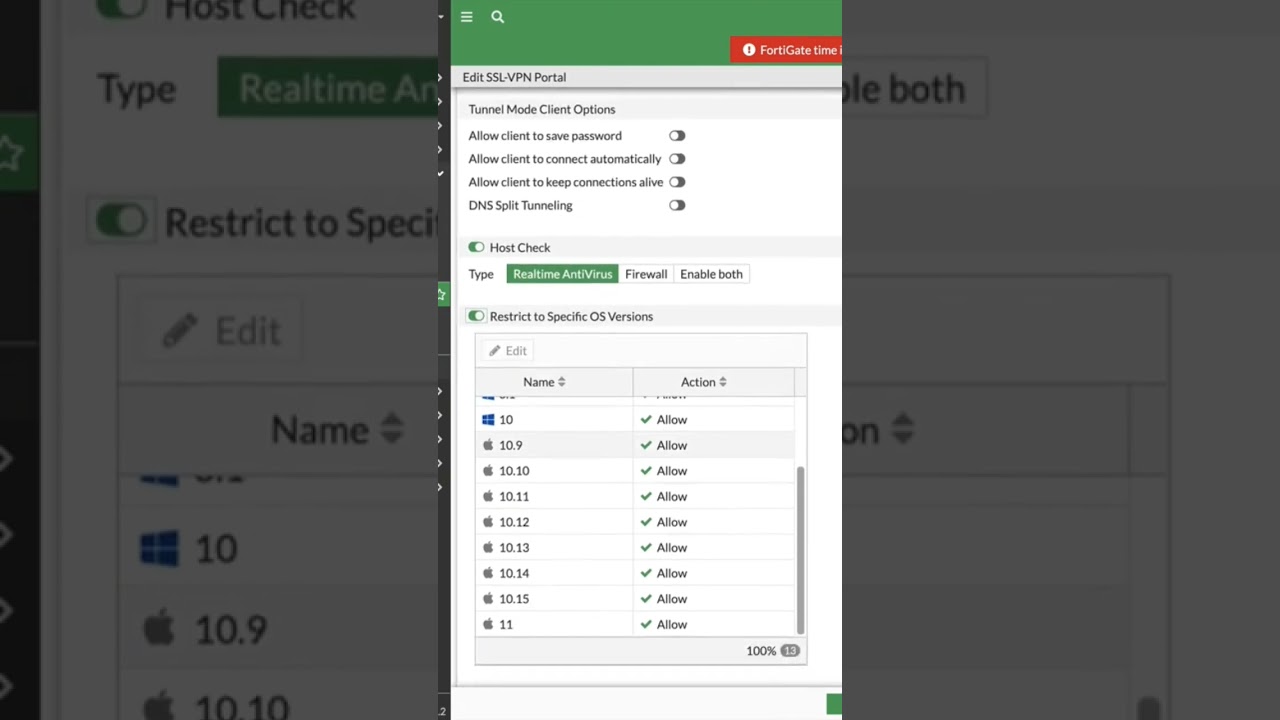Click the Apple icon for macOS 10.11
The height and width of the screenshot is (720, 1280).
488,496
